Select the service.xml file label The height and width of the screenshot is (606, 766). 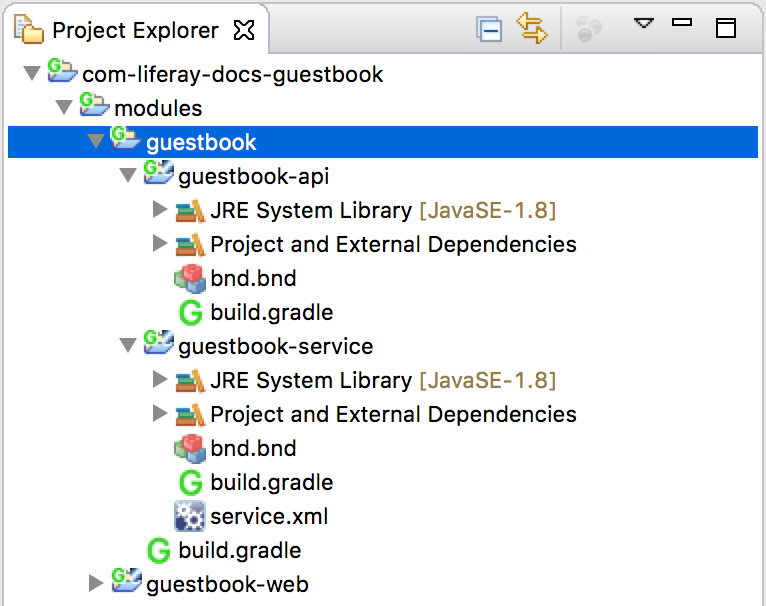269,517
